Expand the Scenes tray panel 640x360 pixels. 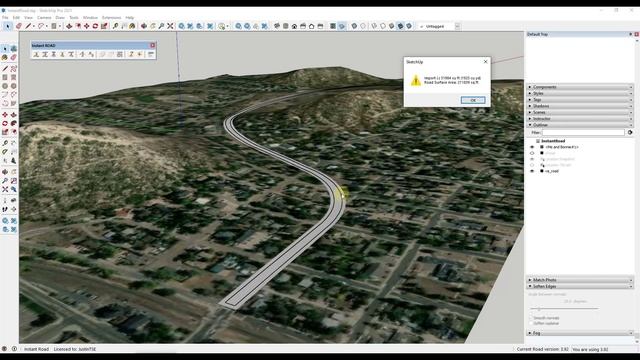(580, 112)
